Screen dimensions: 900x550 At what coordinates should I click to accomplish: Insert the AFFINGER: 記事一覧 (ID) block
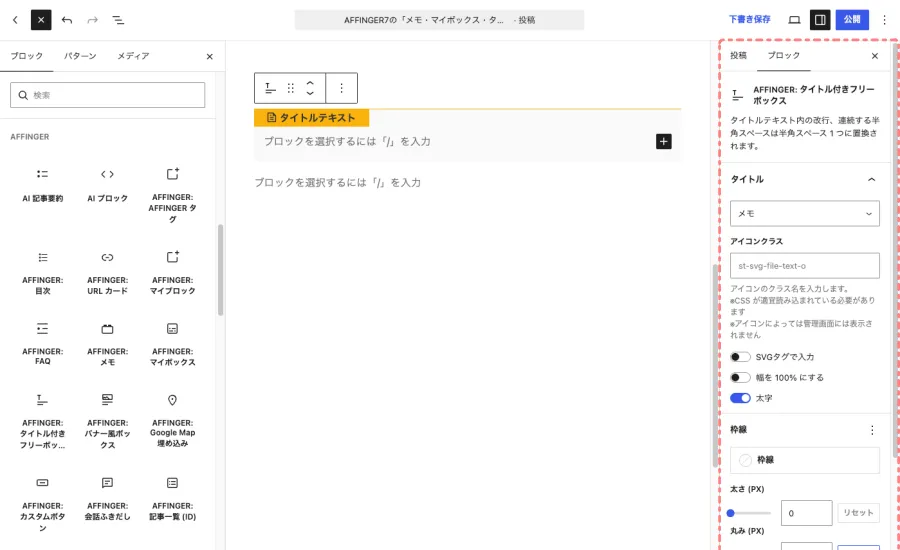click(172, 498)
